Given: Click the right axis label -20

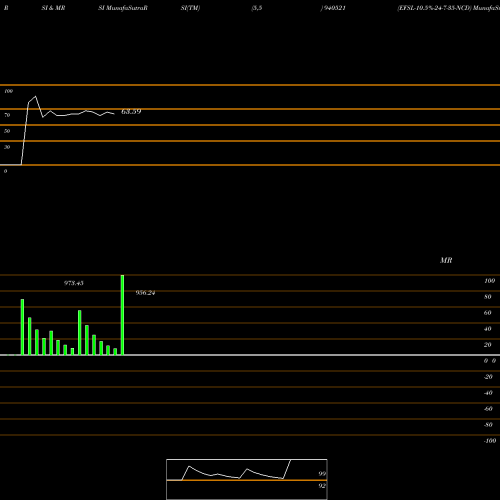Looking at the screenshot, I should tap(488, 377).
